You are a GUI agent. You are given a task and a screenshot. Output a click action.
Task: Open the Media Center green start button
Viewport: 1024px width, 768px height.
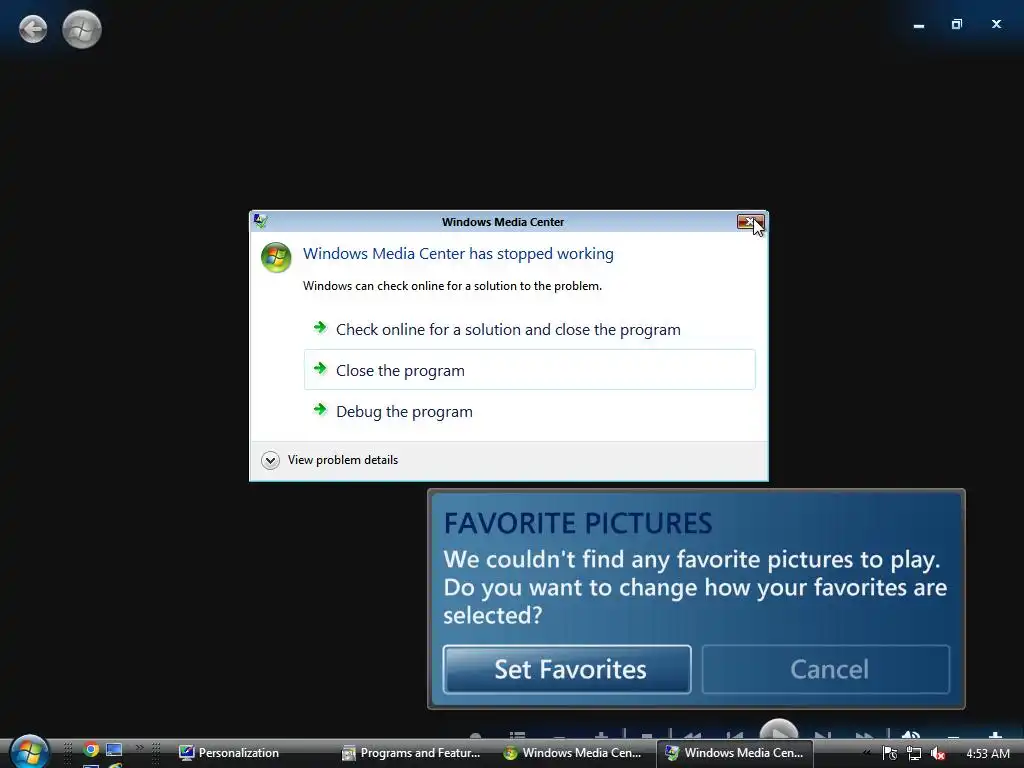tap(82, 29)
